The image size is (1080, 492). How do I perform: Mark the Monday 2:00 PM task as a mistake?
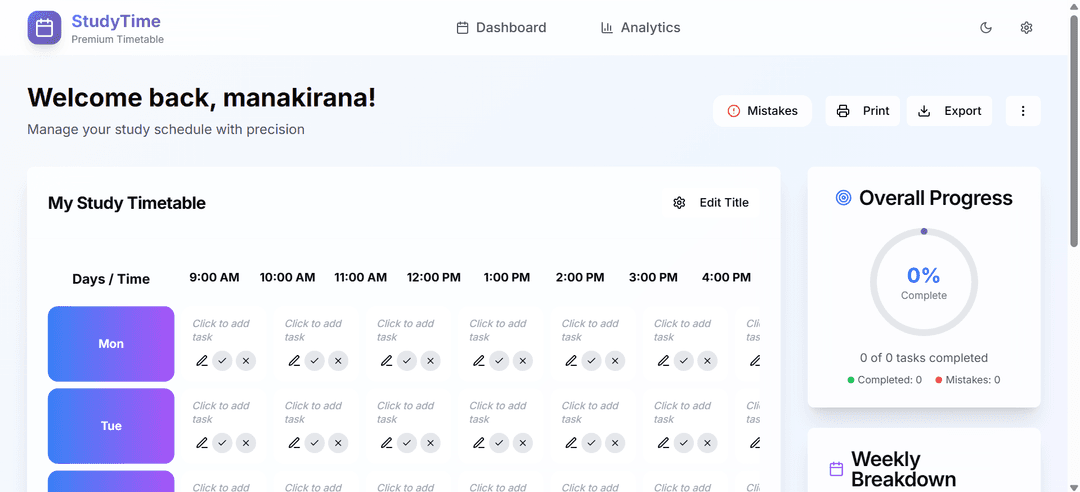[x=707, y=360]
